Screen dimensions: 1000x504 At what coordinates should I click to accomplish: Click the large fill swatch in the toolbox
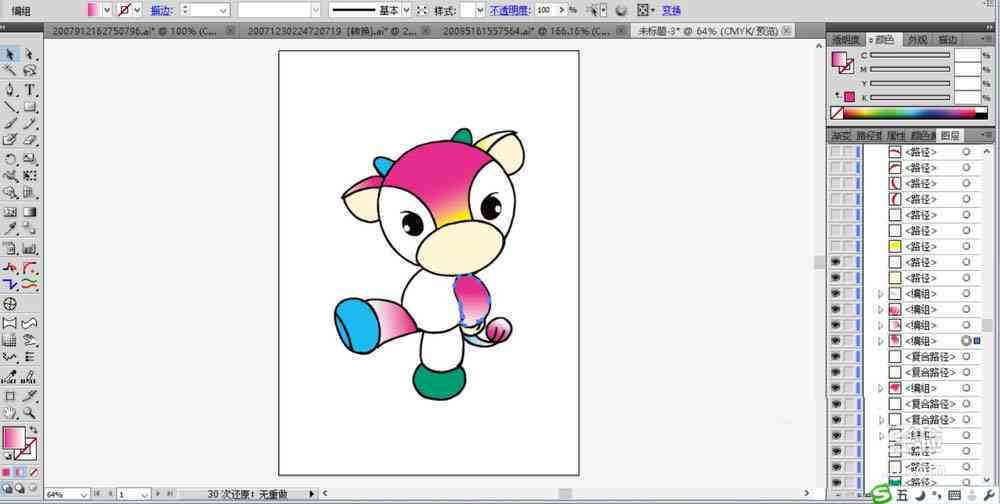click(13, 438)
